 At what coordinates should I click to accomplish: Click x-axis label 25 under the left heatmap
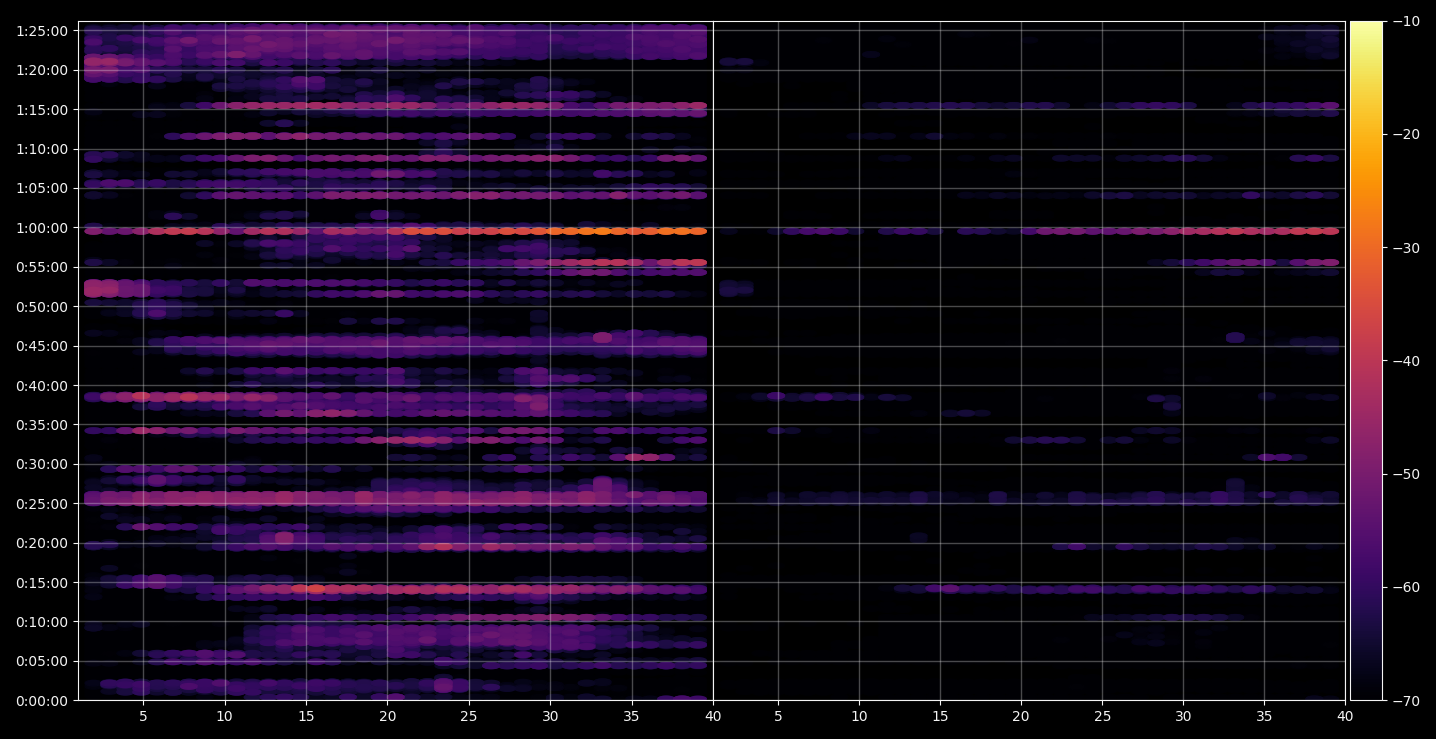click(469, 716)
